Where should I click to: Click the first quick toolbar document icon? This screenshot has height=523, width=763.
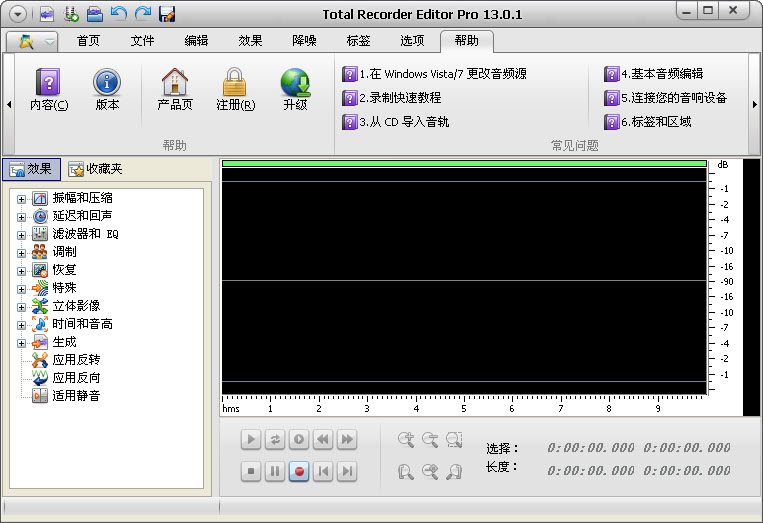click(47, 14)
